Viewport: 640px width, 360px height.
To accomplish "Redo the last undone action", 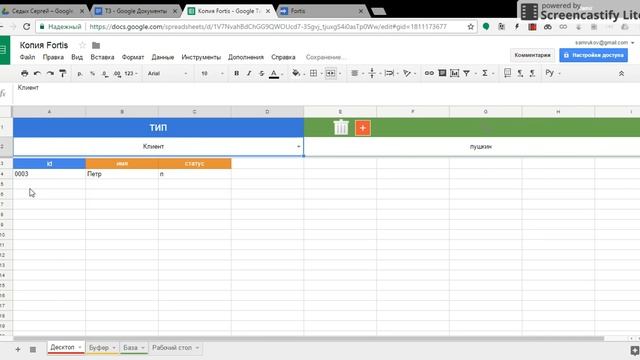I will click(50, 73).
